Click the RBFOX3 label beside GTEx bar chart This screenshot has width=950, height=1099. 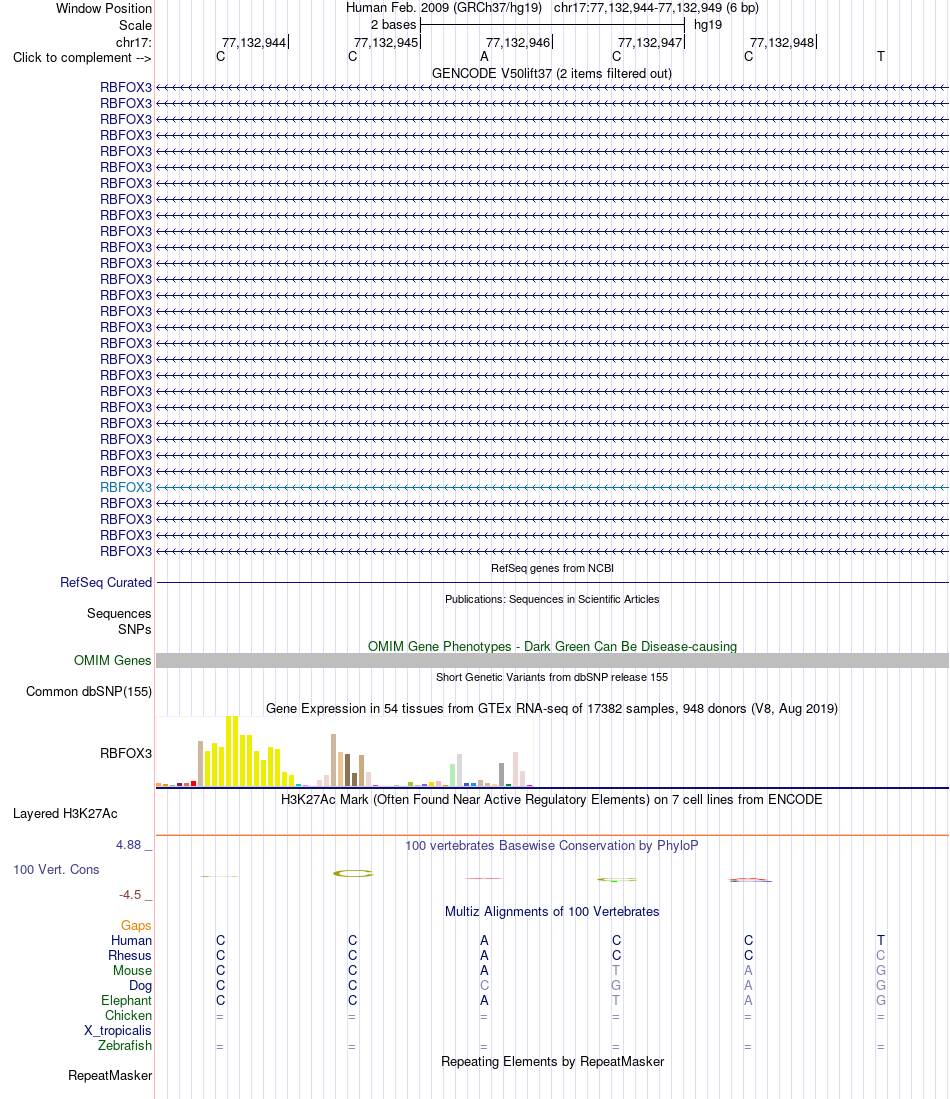click(x=125, y=753)
